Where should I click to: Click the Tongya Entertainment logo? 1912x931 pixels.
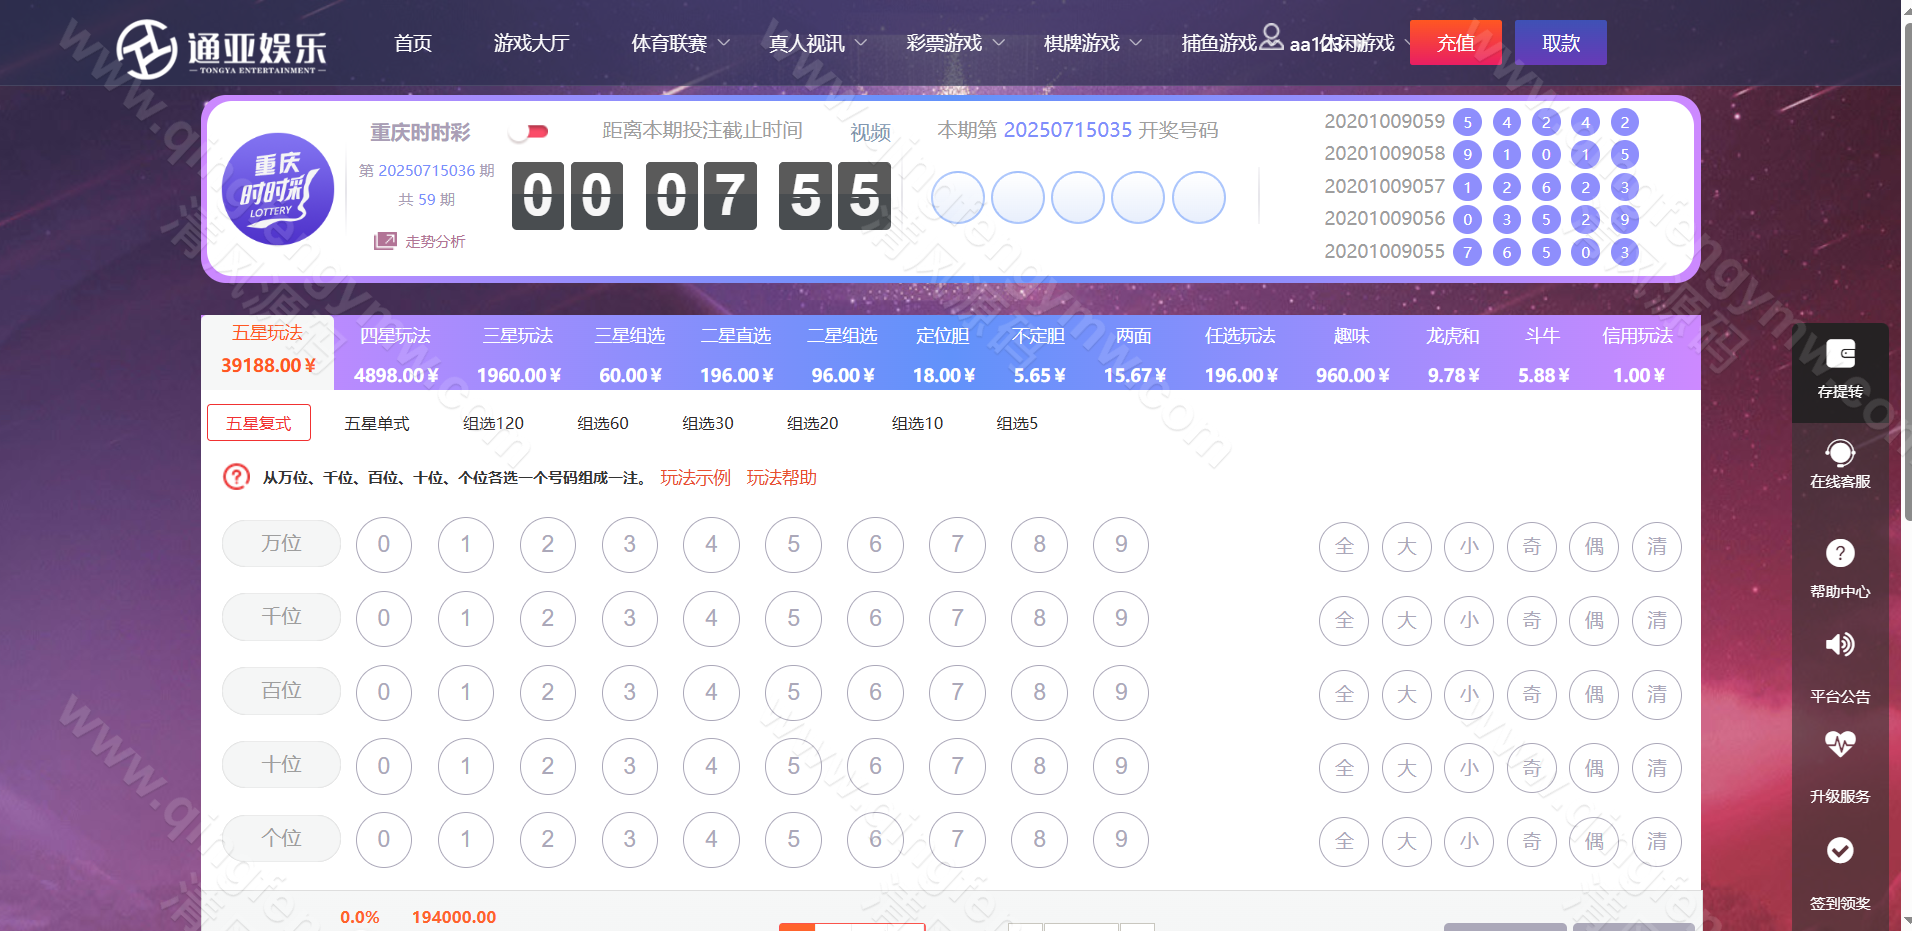pyautogui.click(x=222, y=47)
